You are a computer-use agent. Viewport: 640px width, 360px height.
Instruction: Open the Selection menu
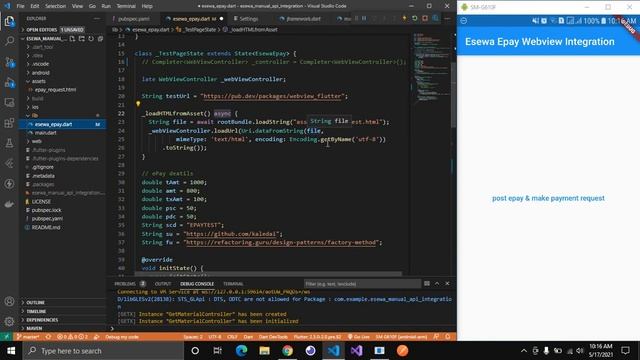[55, 6]
